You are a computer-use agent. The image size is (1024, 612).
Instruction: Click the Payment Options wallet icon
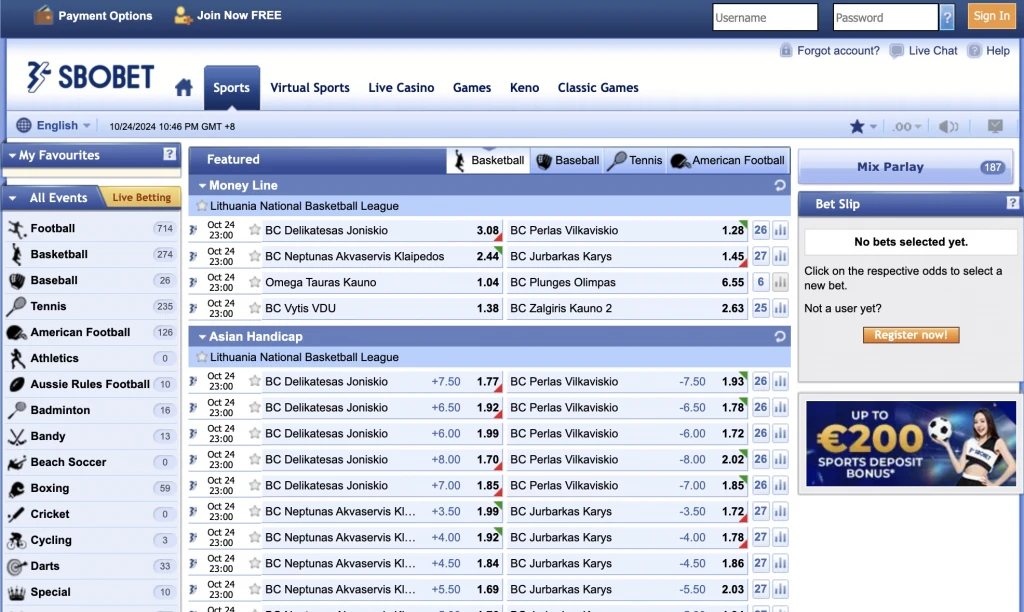43,15
